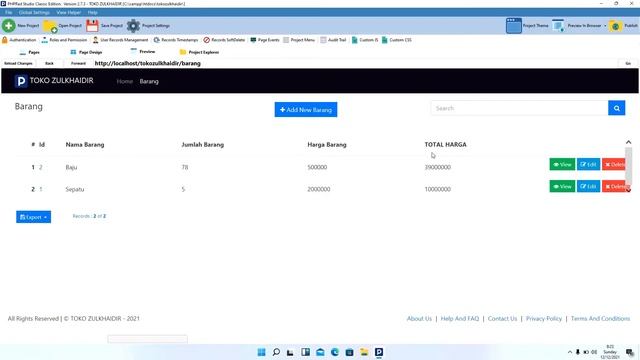Open the File menu
Screen dimensions: 640x360
[x=9, y=13]
